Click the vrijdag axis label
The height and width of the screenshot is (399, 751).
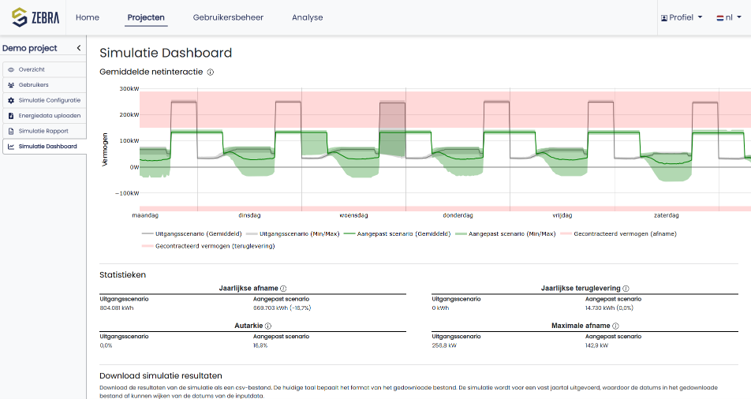562,216
